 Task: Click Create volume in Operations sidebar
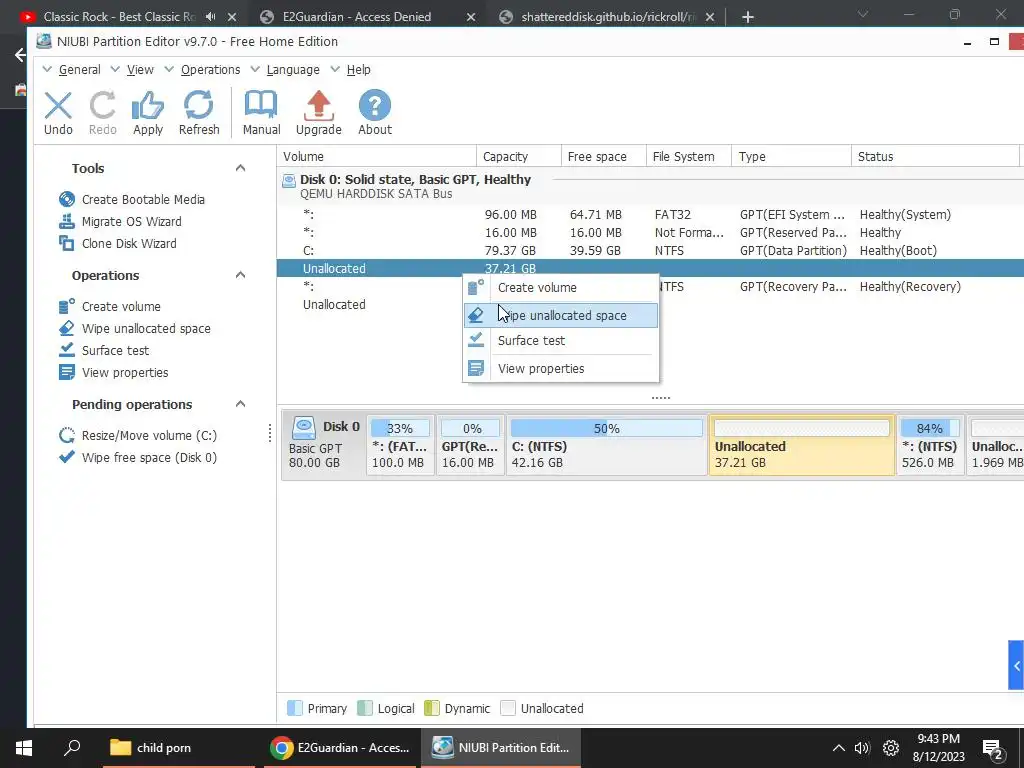(110, 306)
